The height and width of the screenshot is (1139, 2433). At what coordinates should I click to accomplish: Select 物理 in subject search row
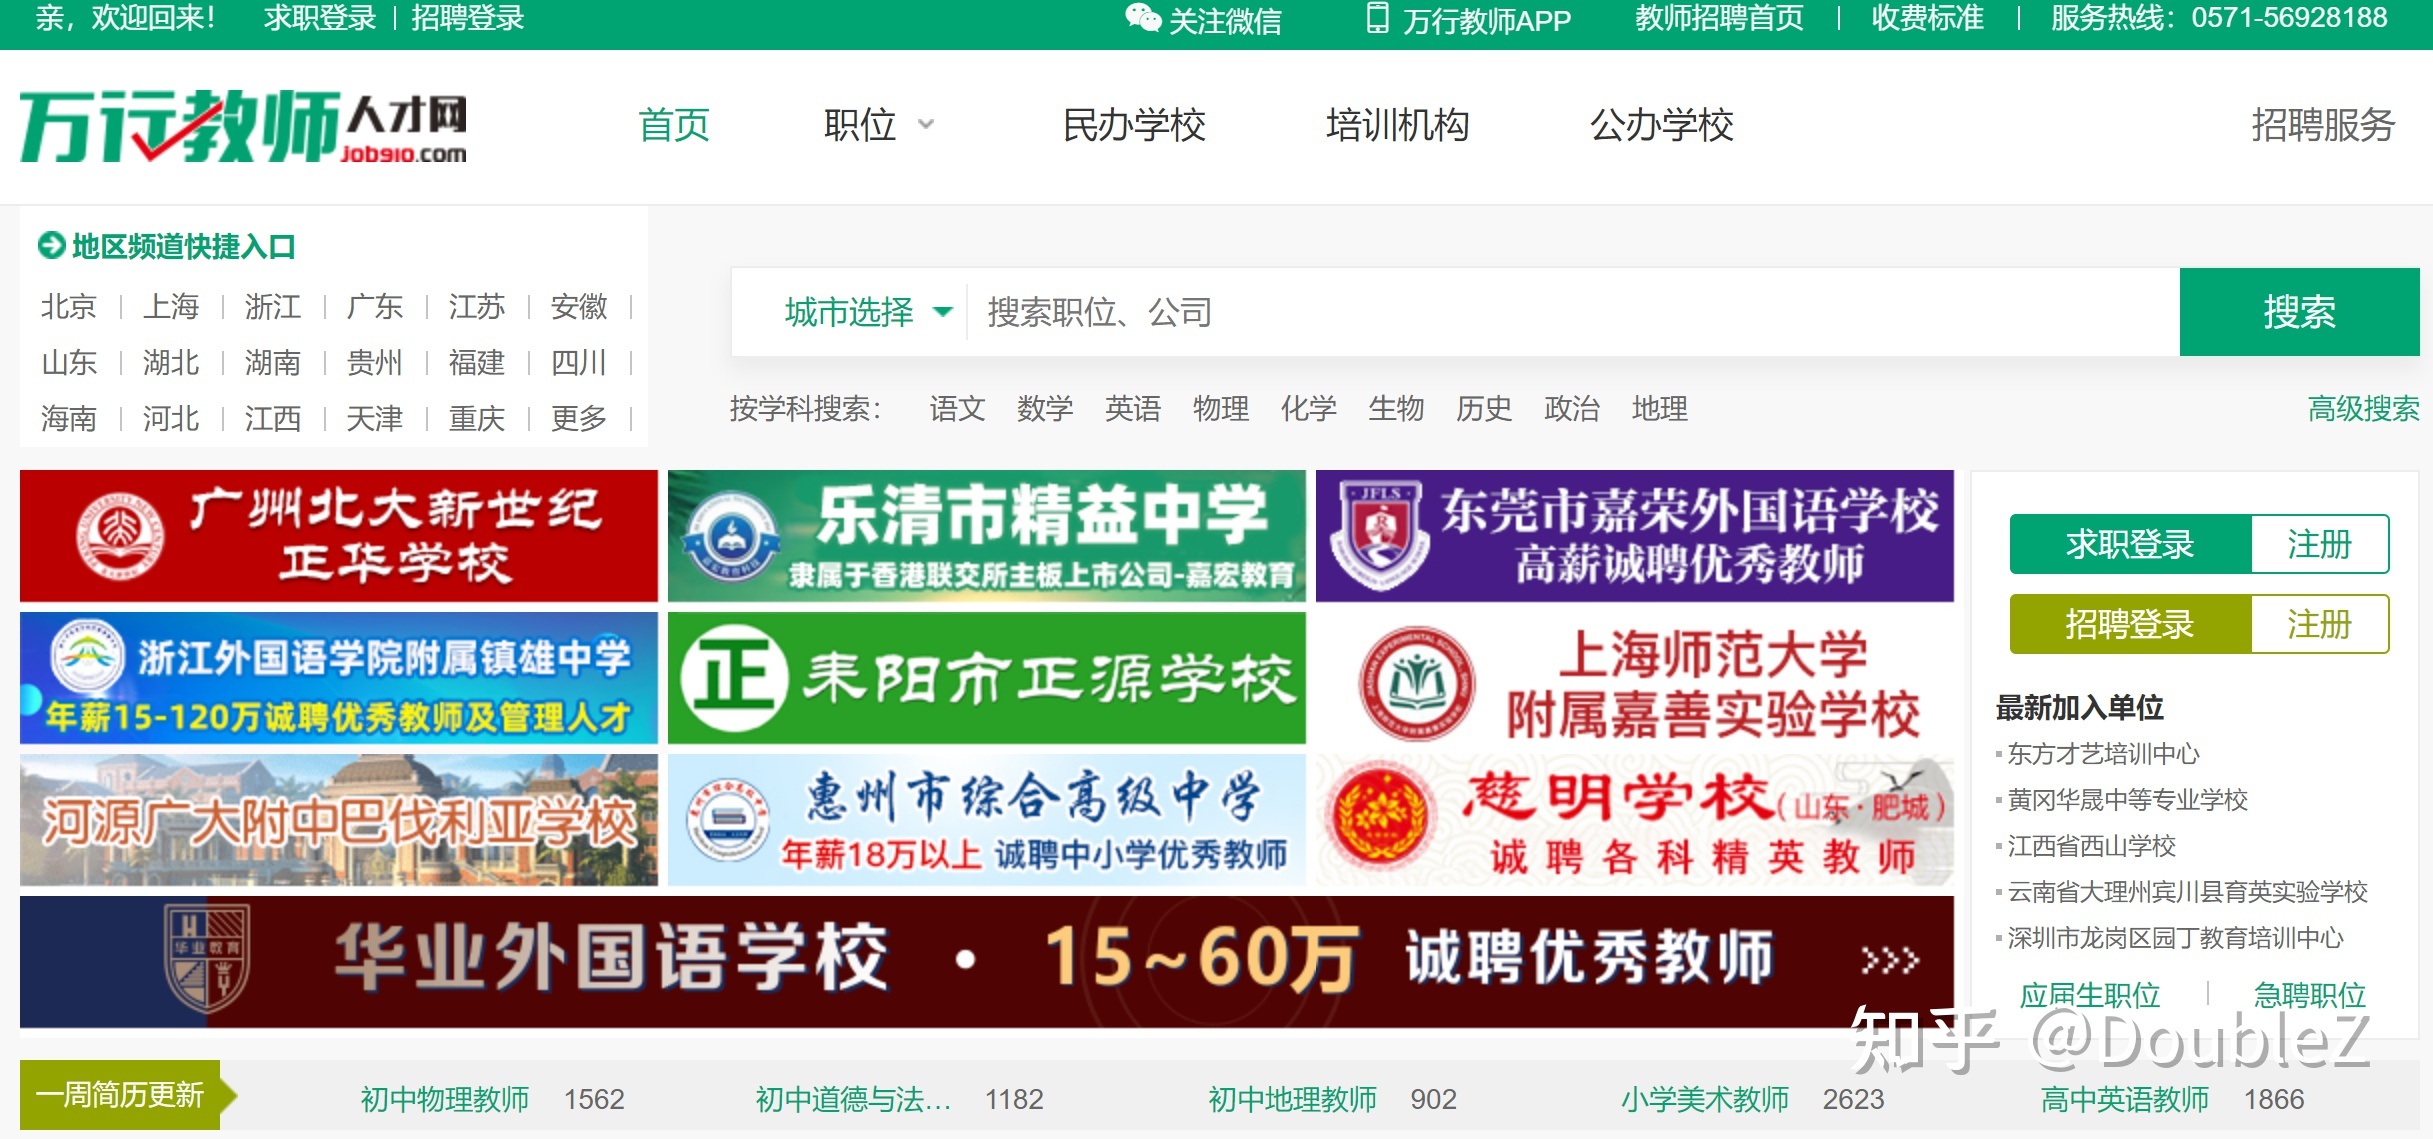click(1219, 409)
